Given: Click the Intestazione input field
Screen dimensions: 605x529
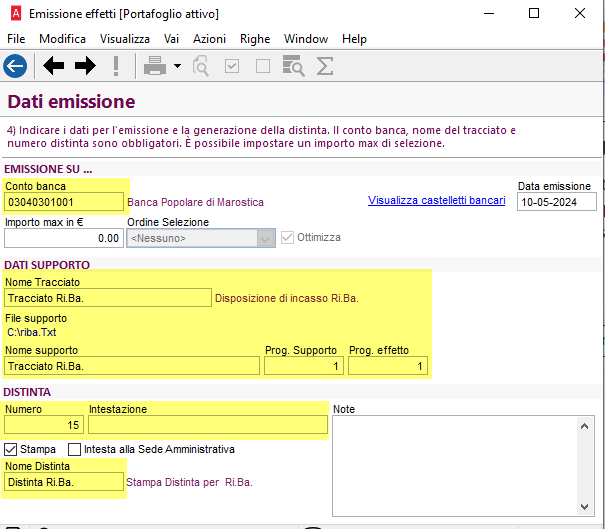Looking at the screenshot, I should tap(208, 425).
